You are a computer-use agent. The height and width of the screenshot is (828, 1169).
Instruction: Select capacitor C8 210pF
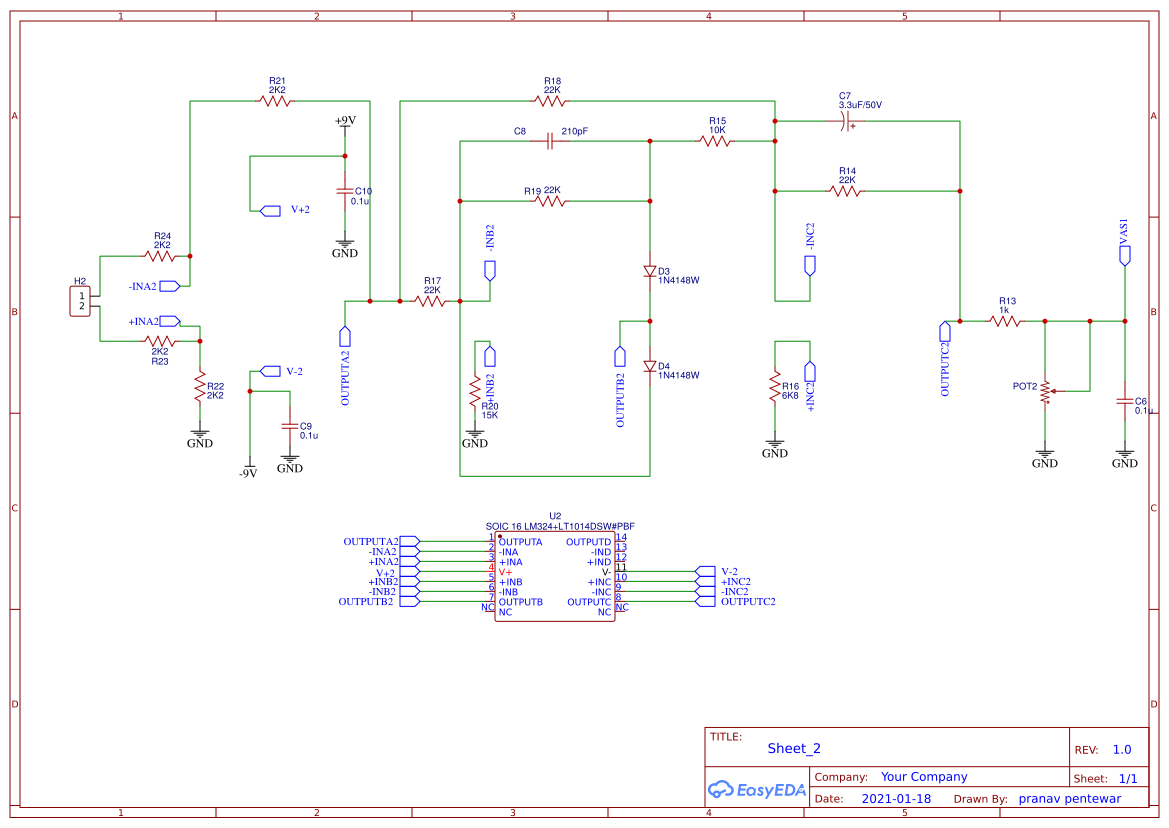tap(550, 141)
